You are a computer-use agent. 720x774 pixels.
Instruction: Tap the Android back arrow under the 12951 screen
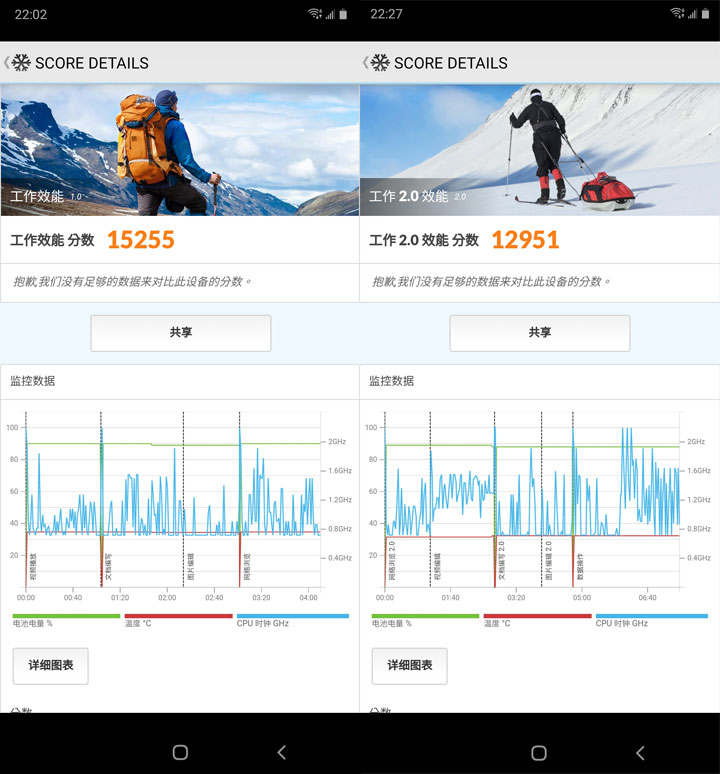pos(640,752)
